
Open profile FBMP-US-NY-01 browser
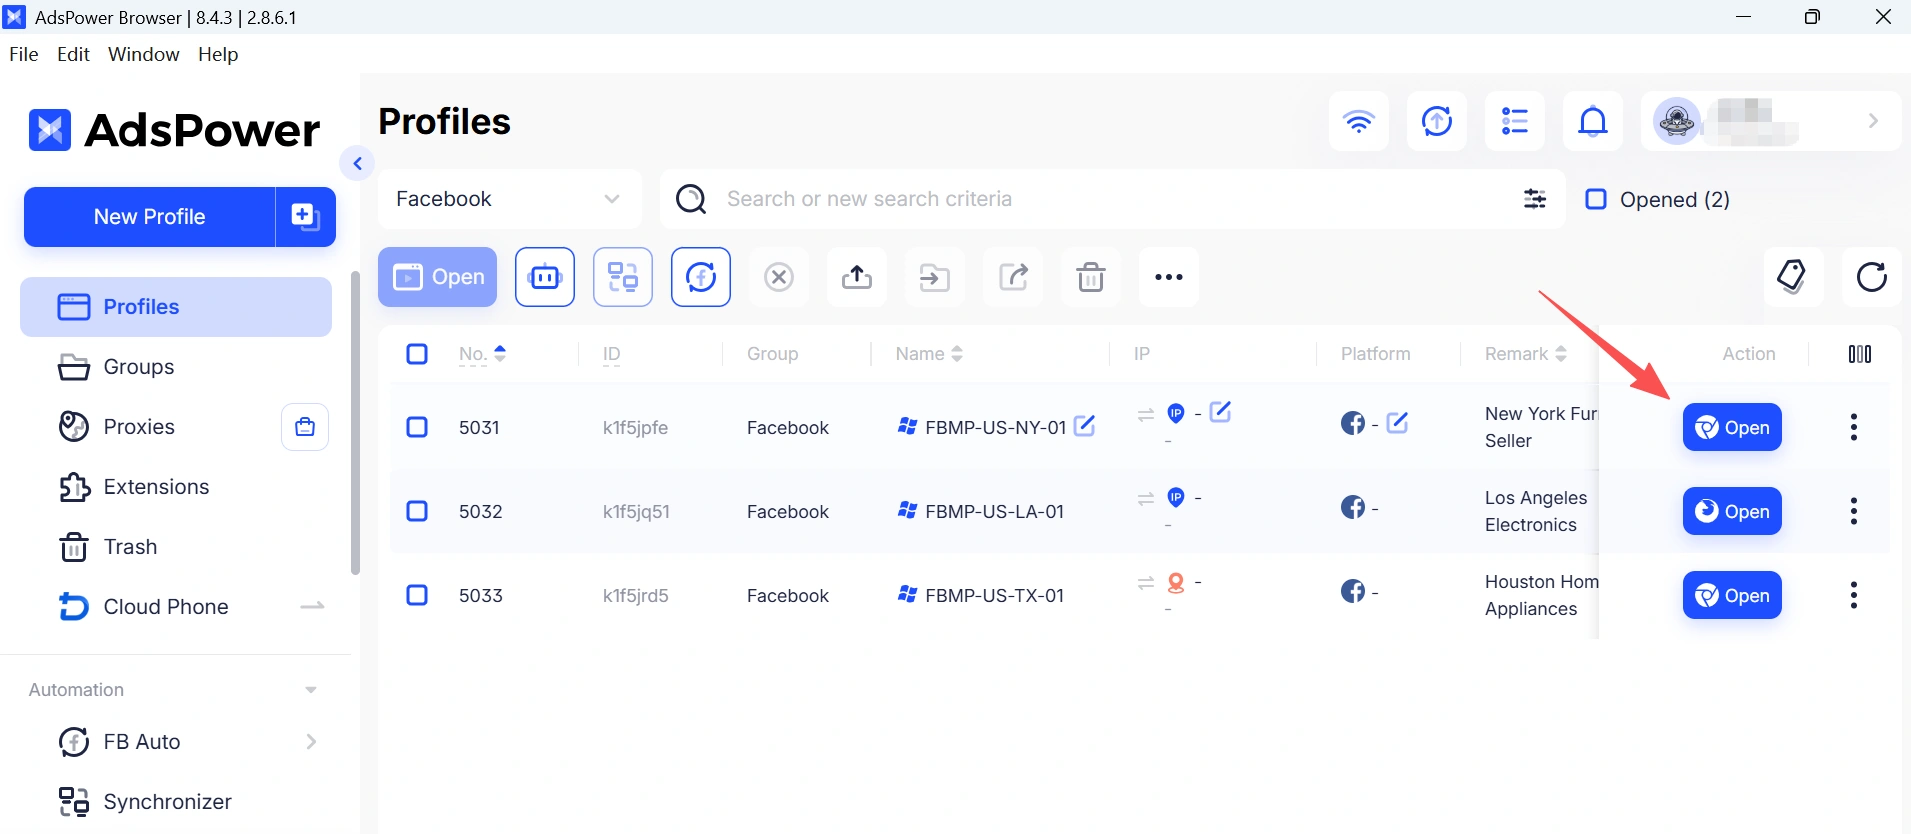pyautogui.click(x=1732, y=427)
